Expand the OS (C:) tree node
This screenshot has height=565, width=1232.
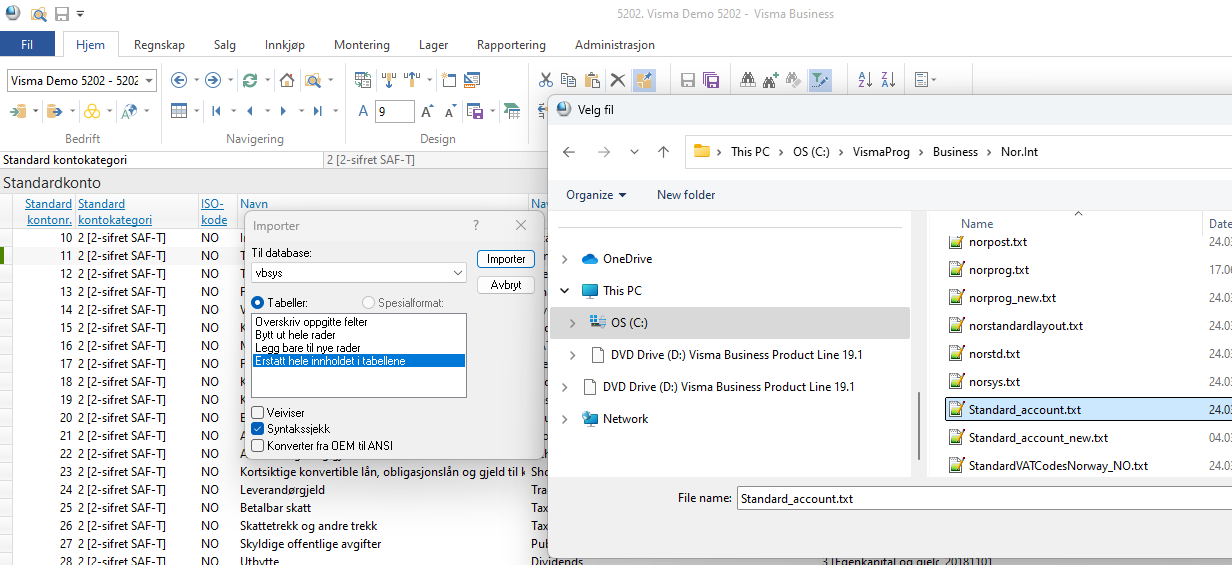click(572, 323)
